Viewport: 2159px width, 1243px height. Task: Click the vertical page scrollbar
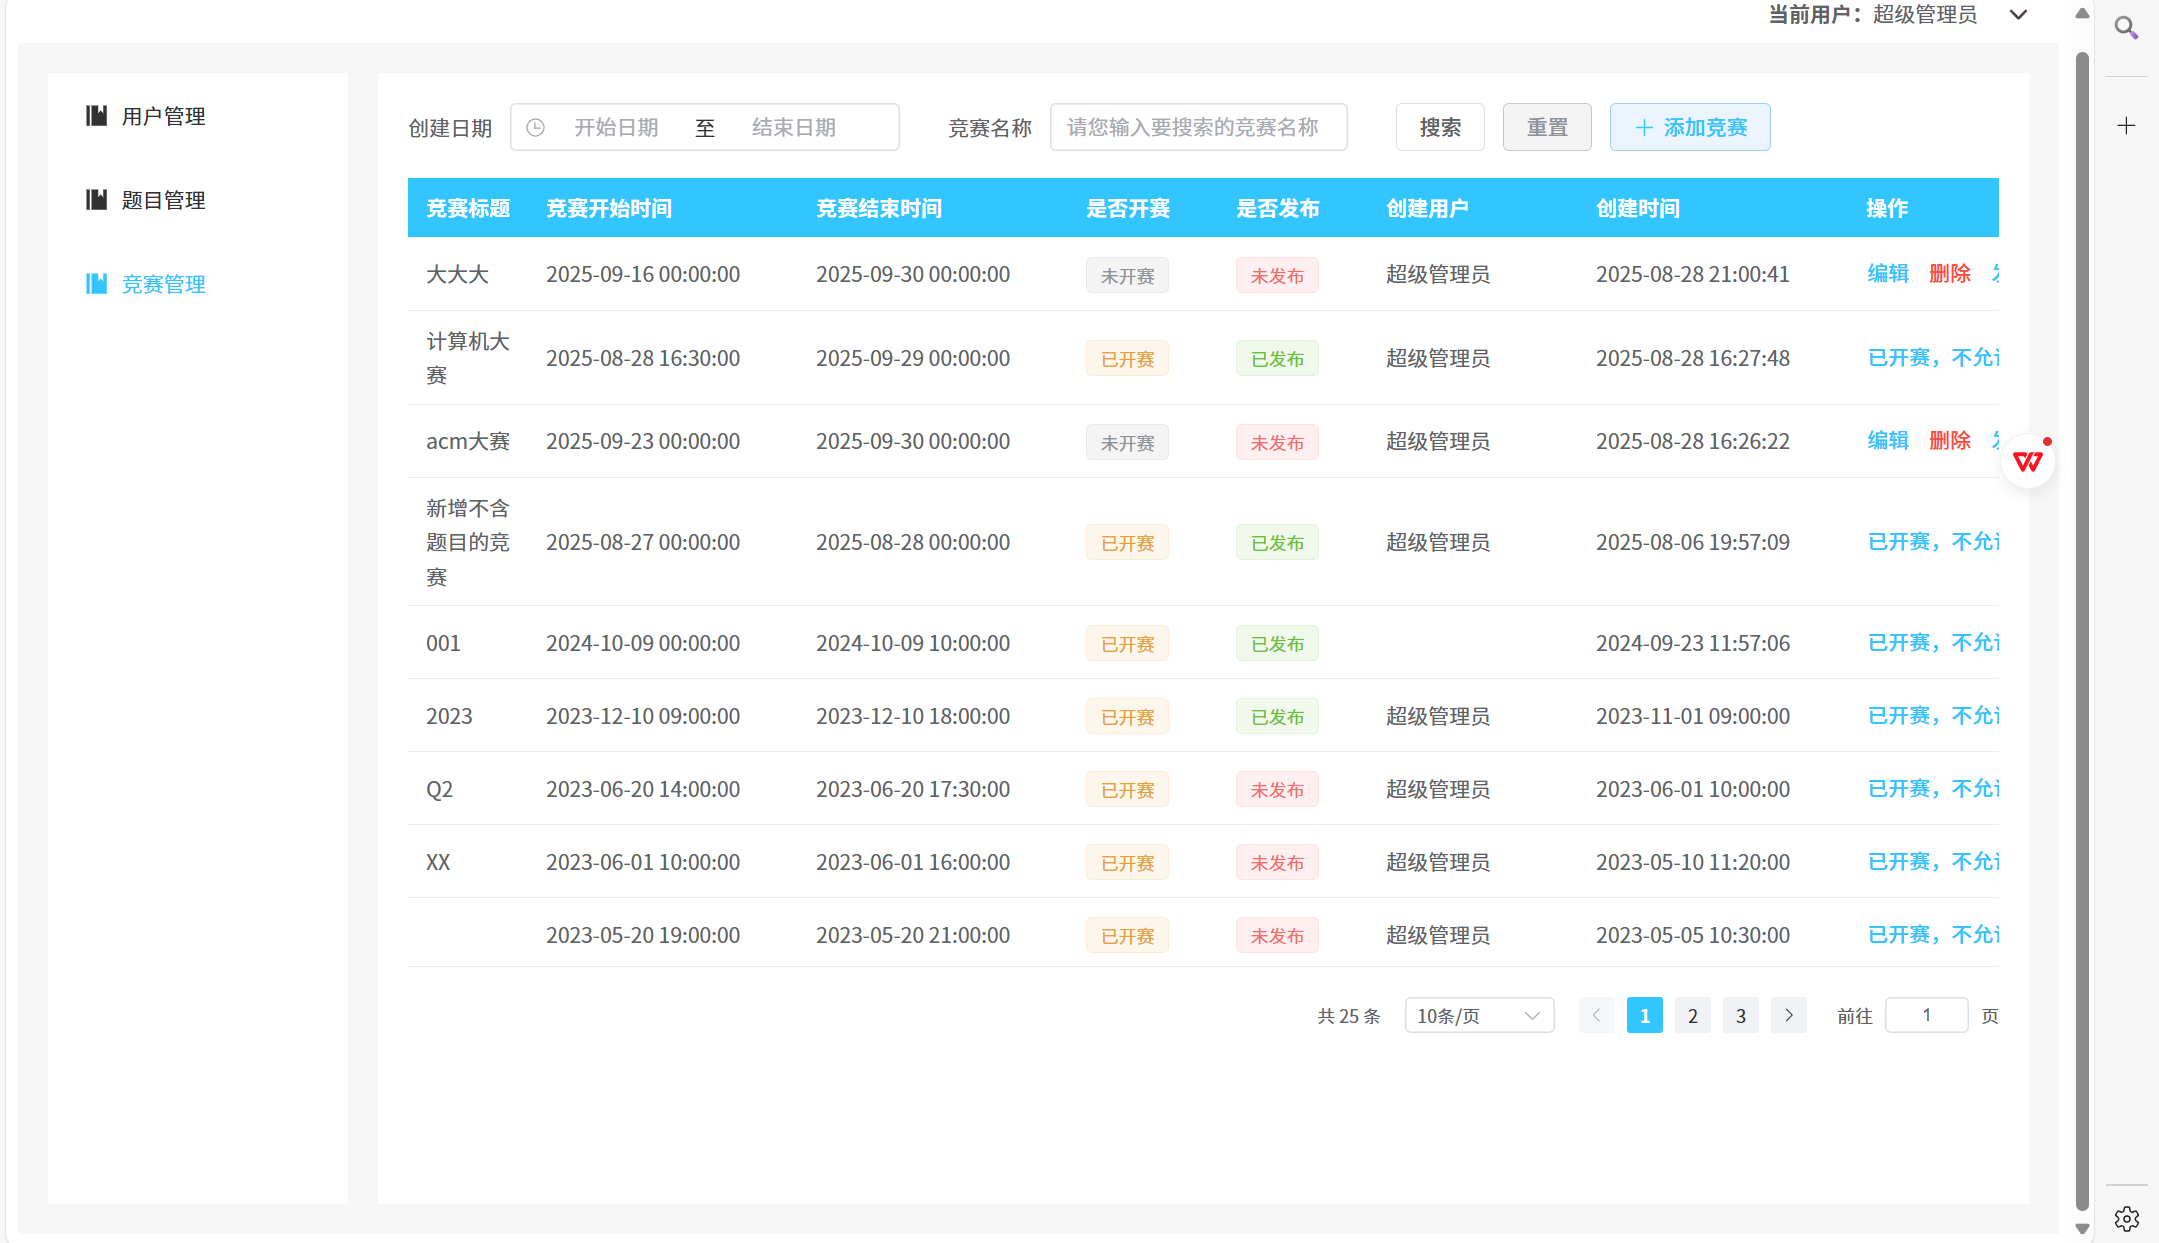pos(2082,600)
